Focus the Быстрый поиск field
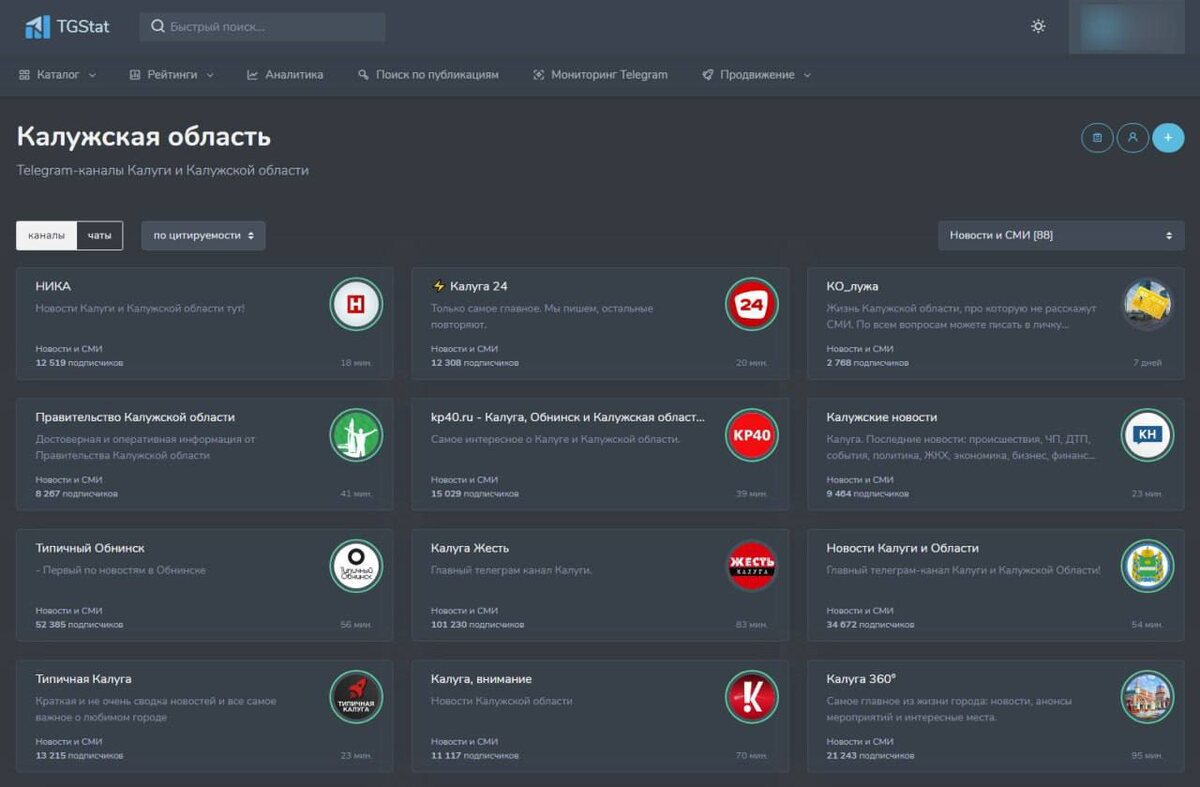Image resolution: width=1200 pixels, height=787 pixels. 262,27
